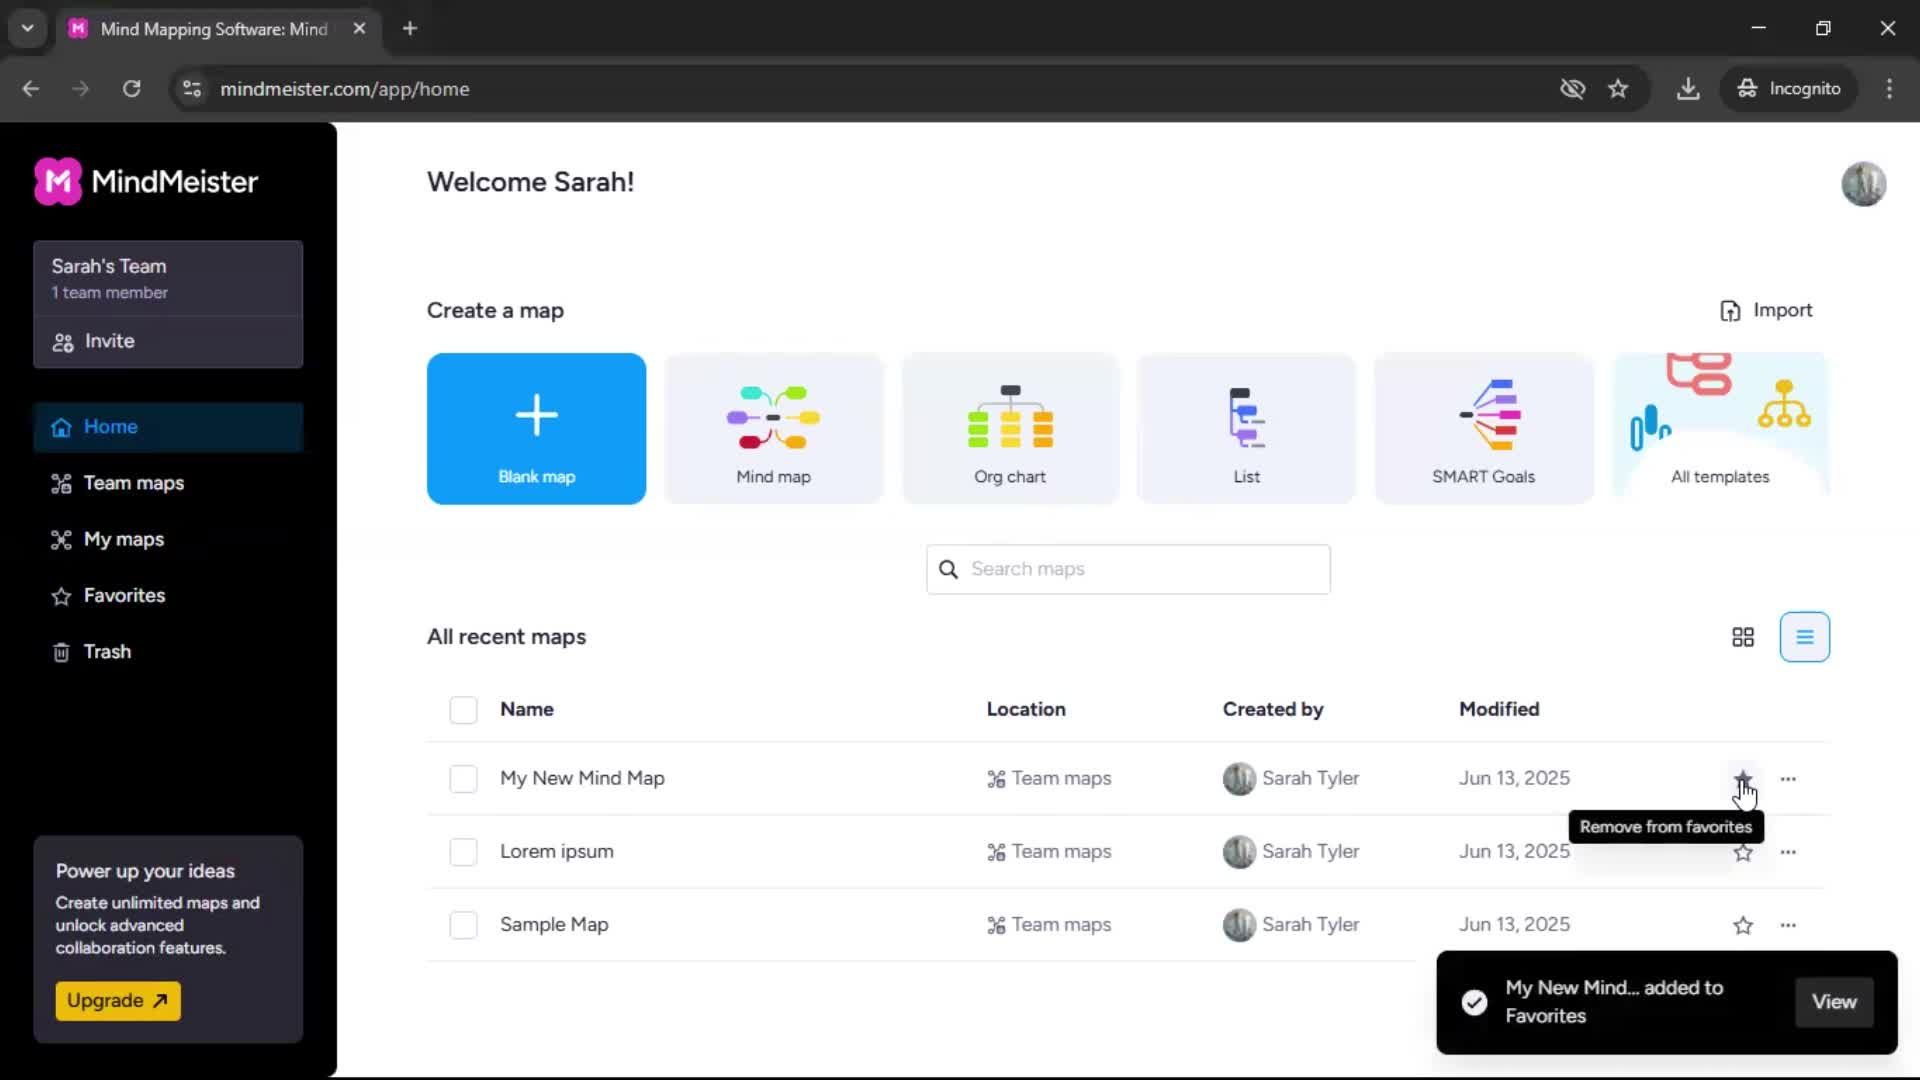1920x1080 pixels.
Task: Go back in browser history
Action: (31, 89)
